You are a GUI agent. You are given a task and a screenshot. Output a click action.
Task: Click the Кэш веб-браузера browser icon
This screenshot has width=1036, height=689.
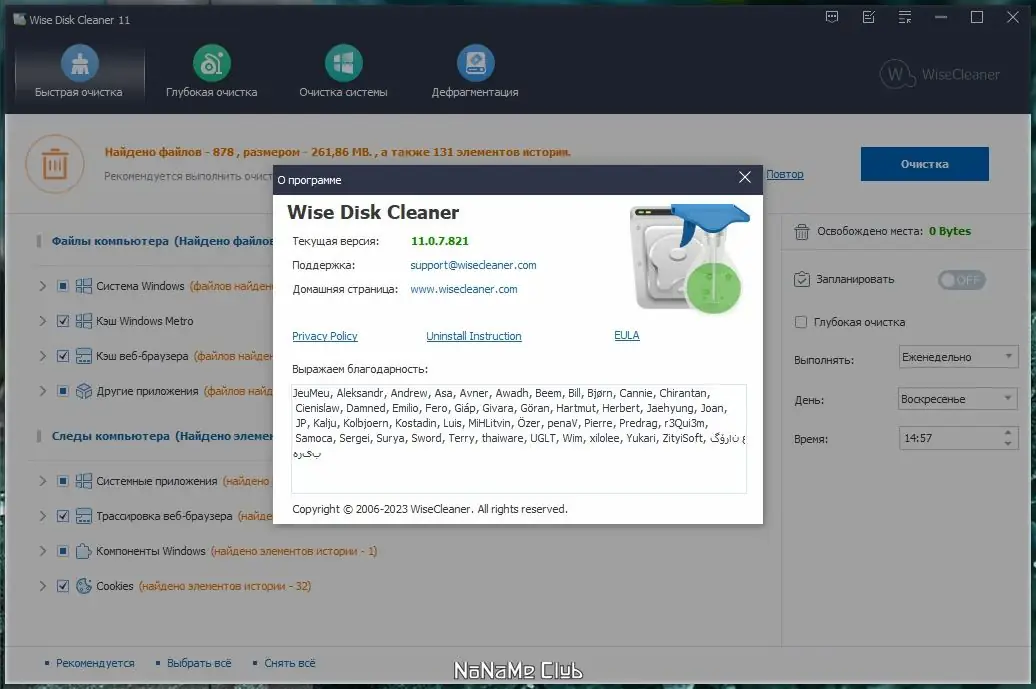84,356
